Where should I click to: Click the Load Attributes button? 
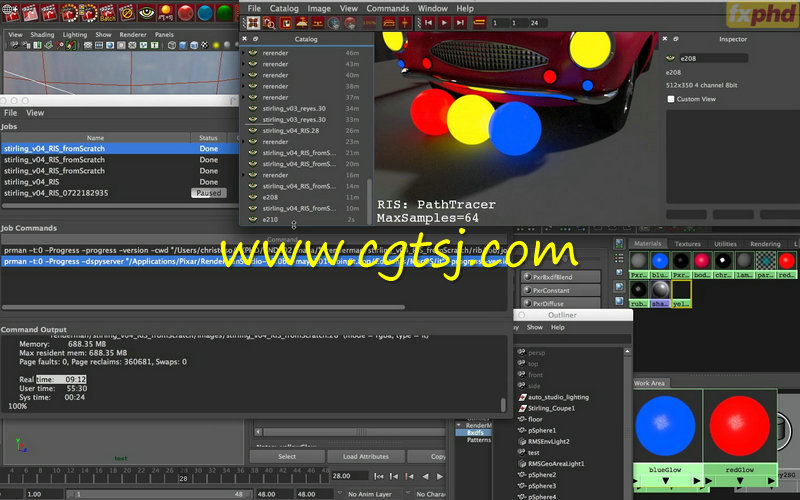366,457
